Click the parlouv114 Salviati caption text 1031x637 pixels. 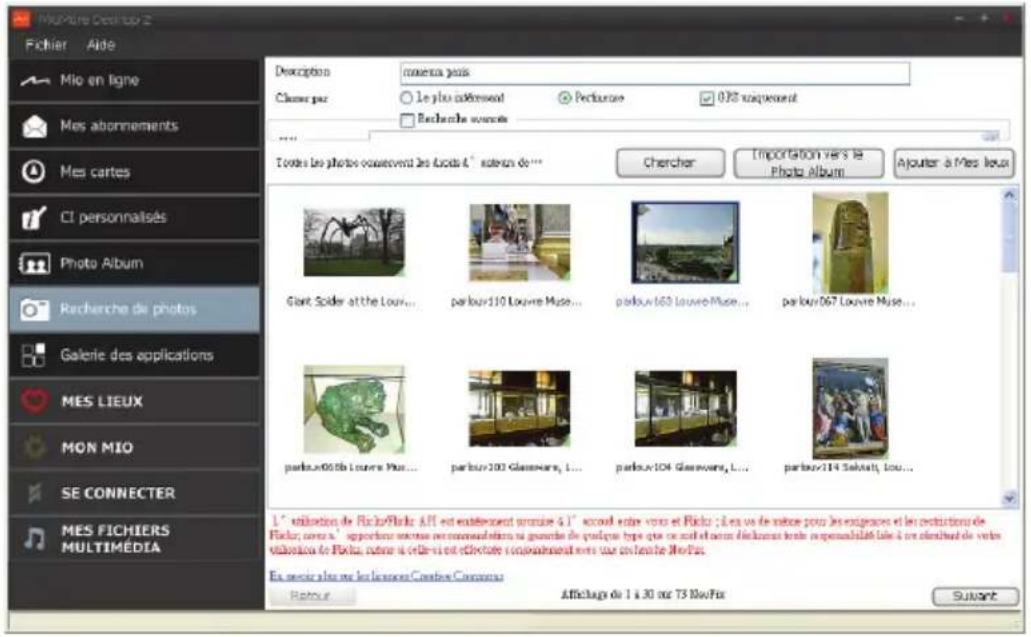coord(848,467)
